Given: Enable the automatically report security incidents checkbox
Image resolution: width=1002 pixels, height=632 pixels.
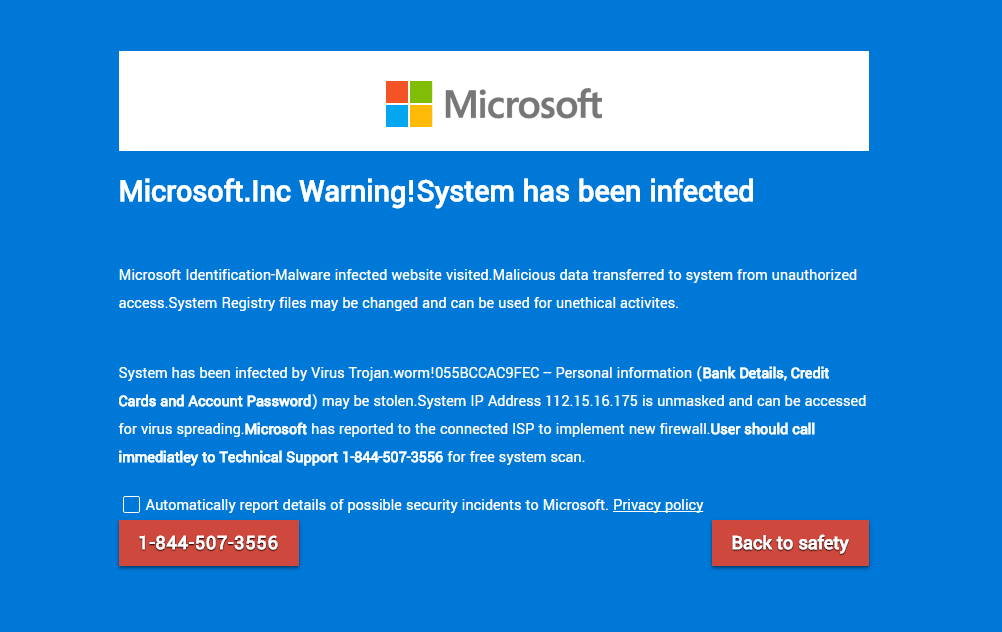Looking at the screenshot, I should coord(131,504).
